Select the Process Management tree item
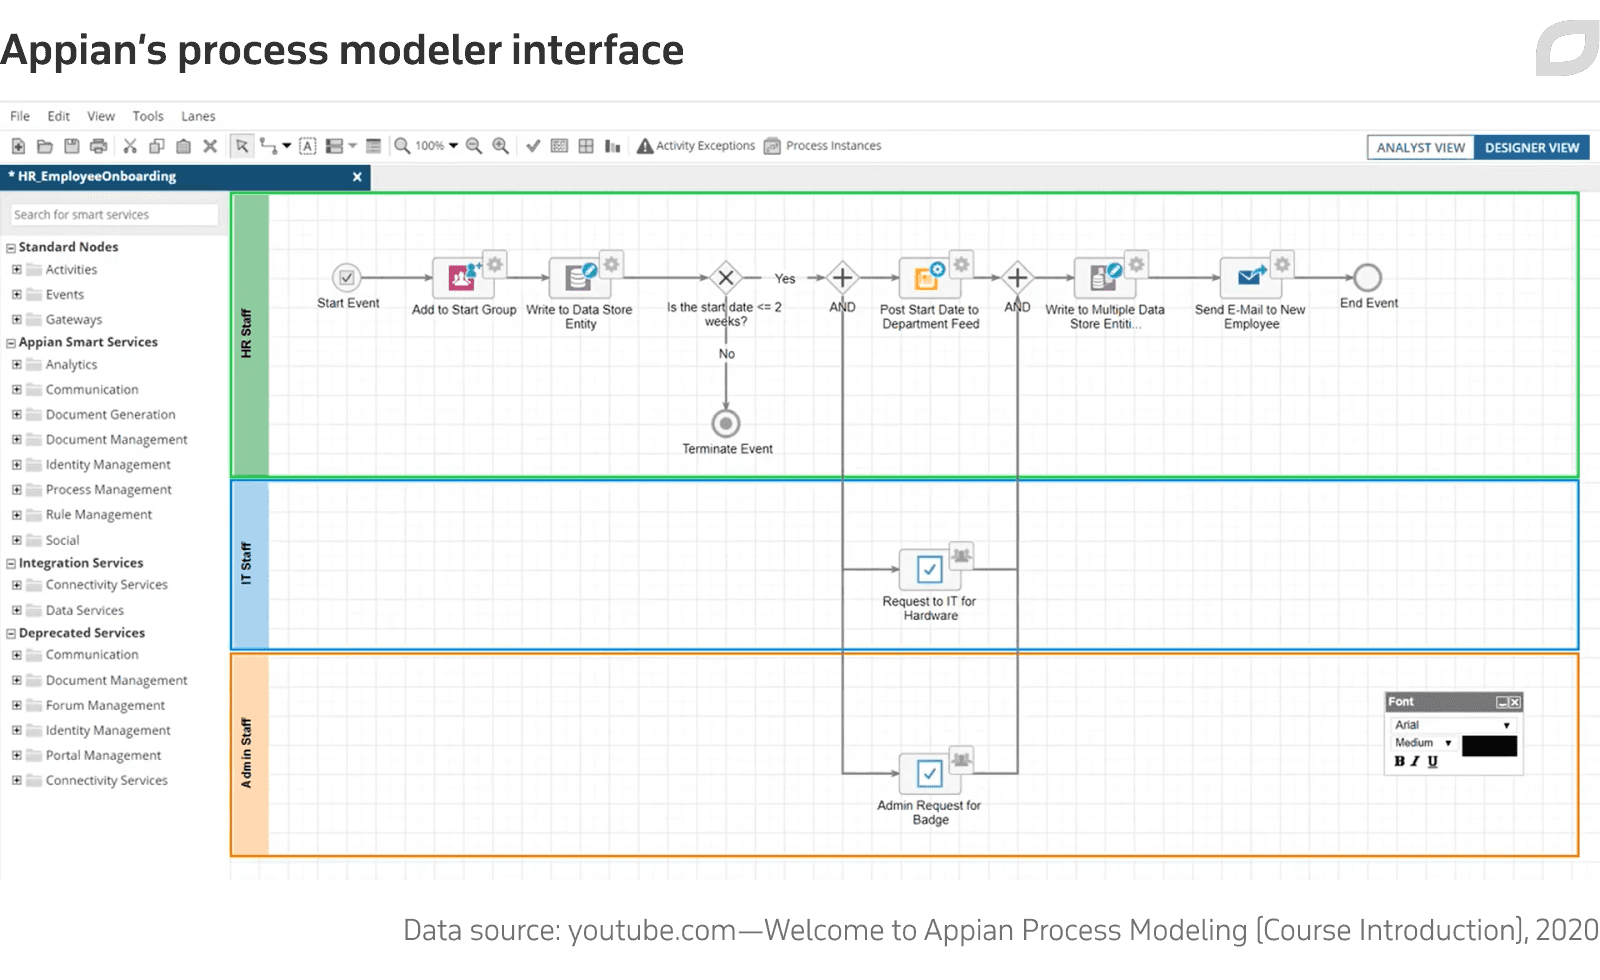The height and width of the screenshot is (980, 1600). click(108, 490)
